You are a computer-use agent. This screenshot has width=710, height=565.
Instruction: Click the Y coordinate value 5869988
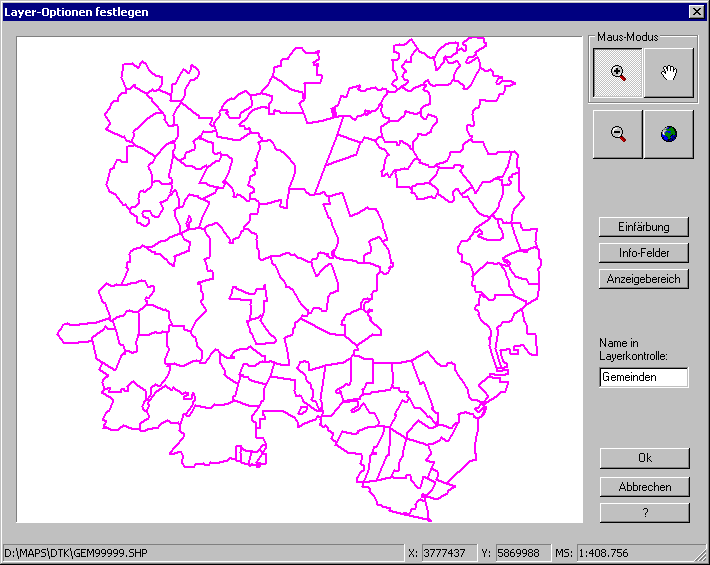click(x=523, y=553)
